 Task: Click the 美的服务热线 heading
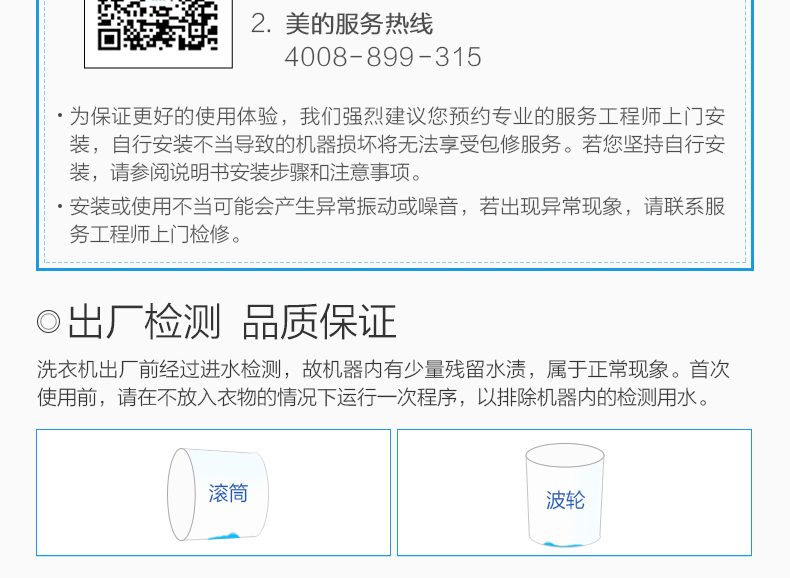[x=359, y=24]
